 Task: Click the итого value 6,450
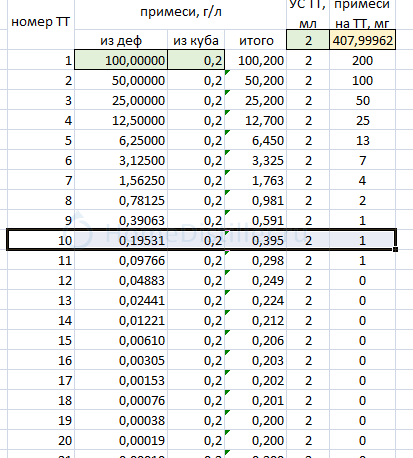pyautogui.click(x=256, y=140)
